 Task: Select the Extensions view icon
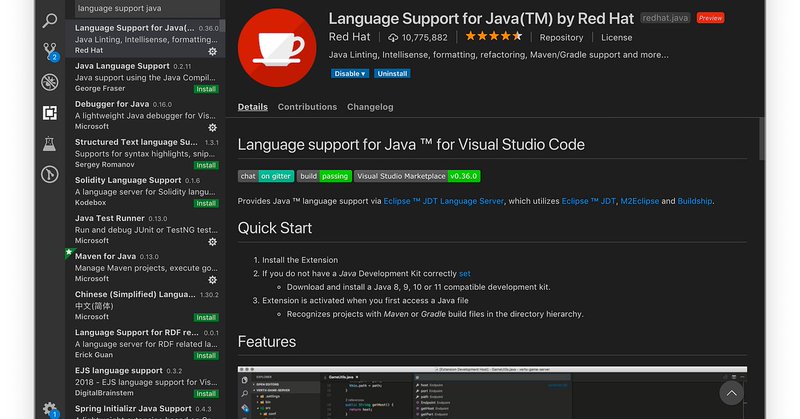[x=49, y=113]
